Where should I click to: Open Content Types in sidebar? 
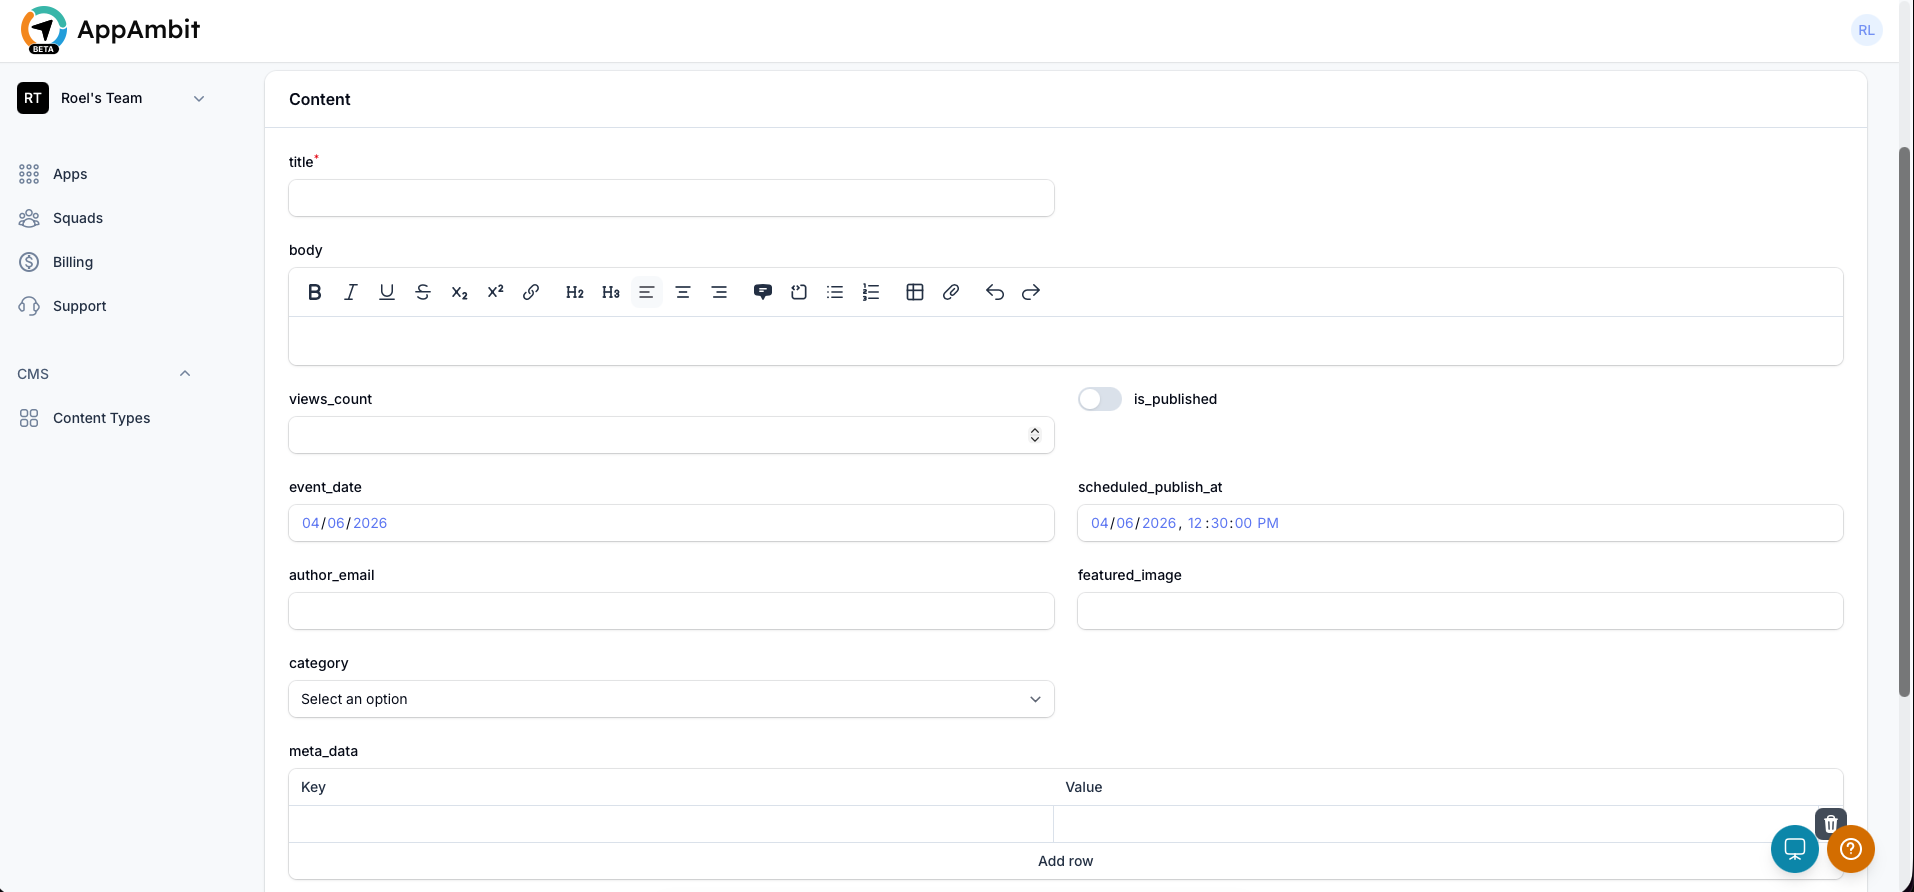[101, 418]
